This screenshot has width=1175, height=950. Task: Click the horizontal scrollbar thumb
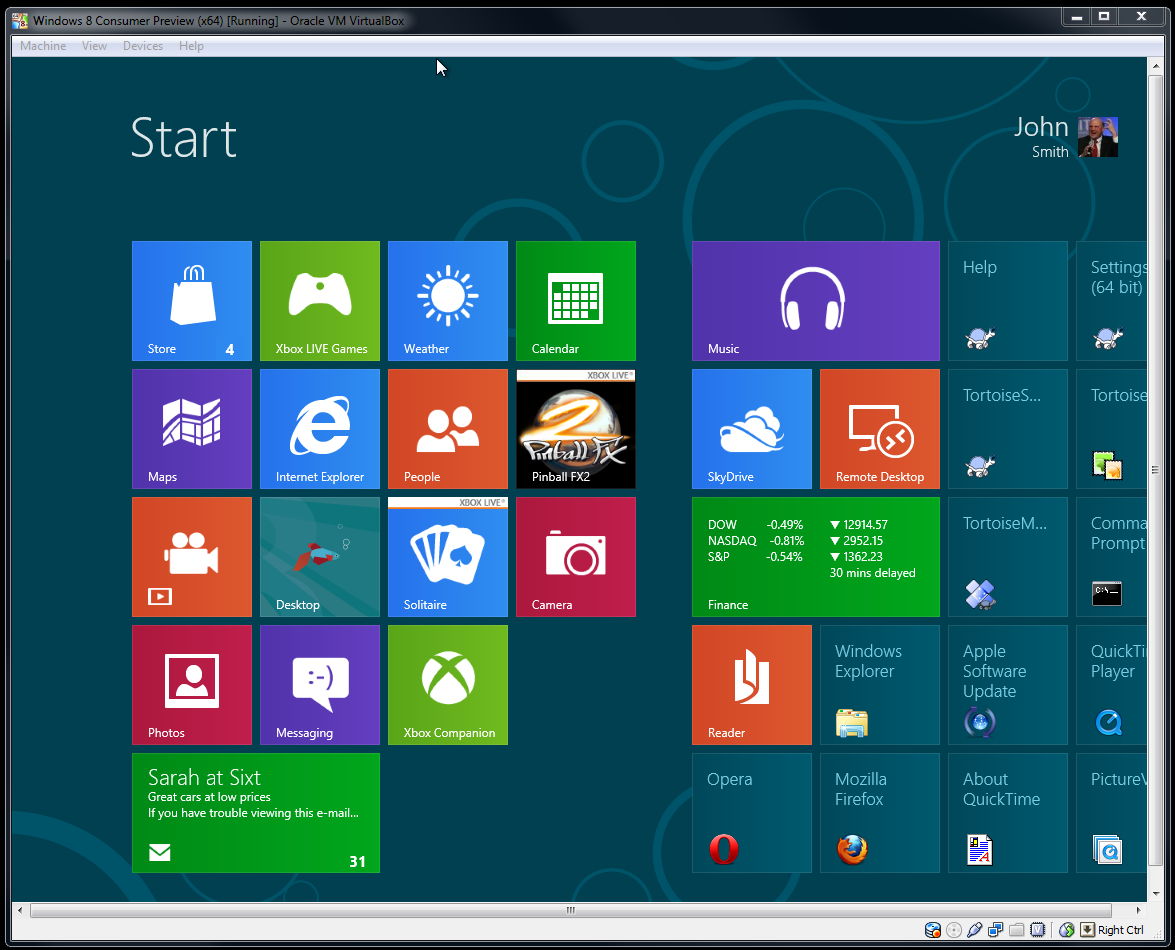tap(570, 910)
